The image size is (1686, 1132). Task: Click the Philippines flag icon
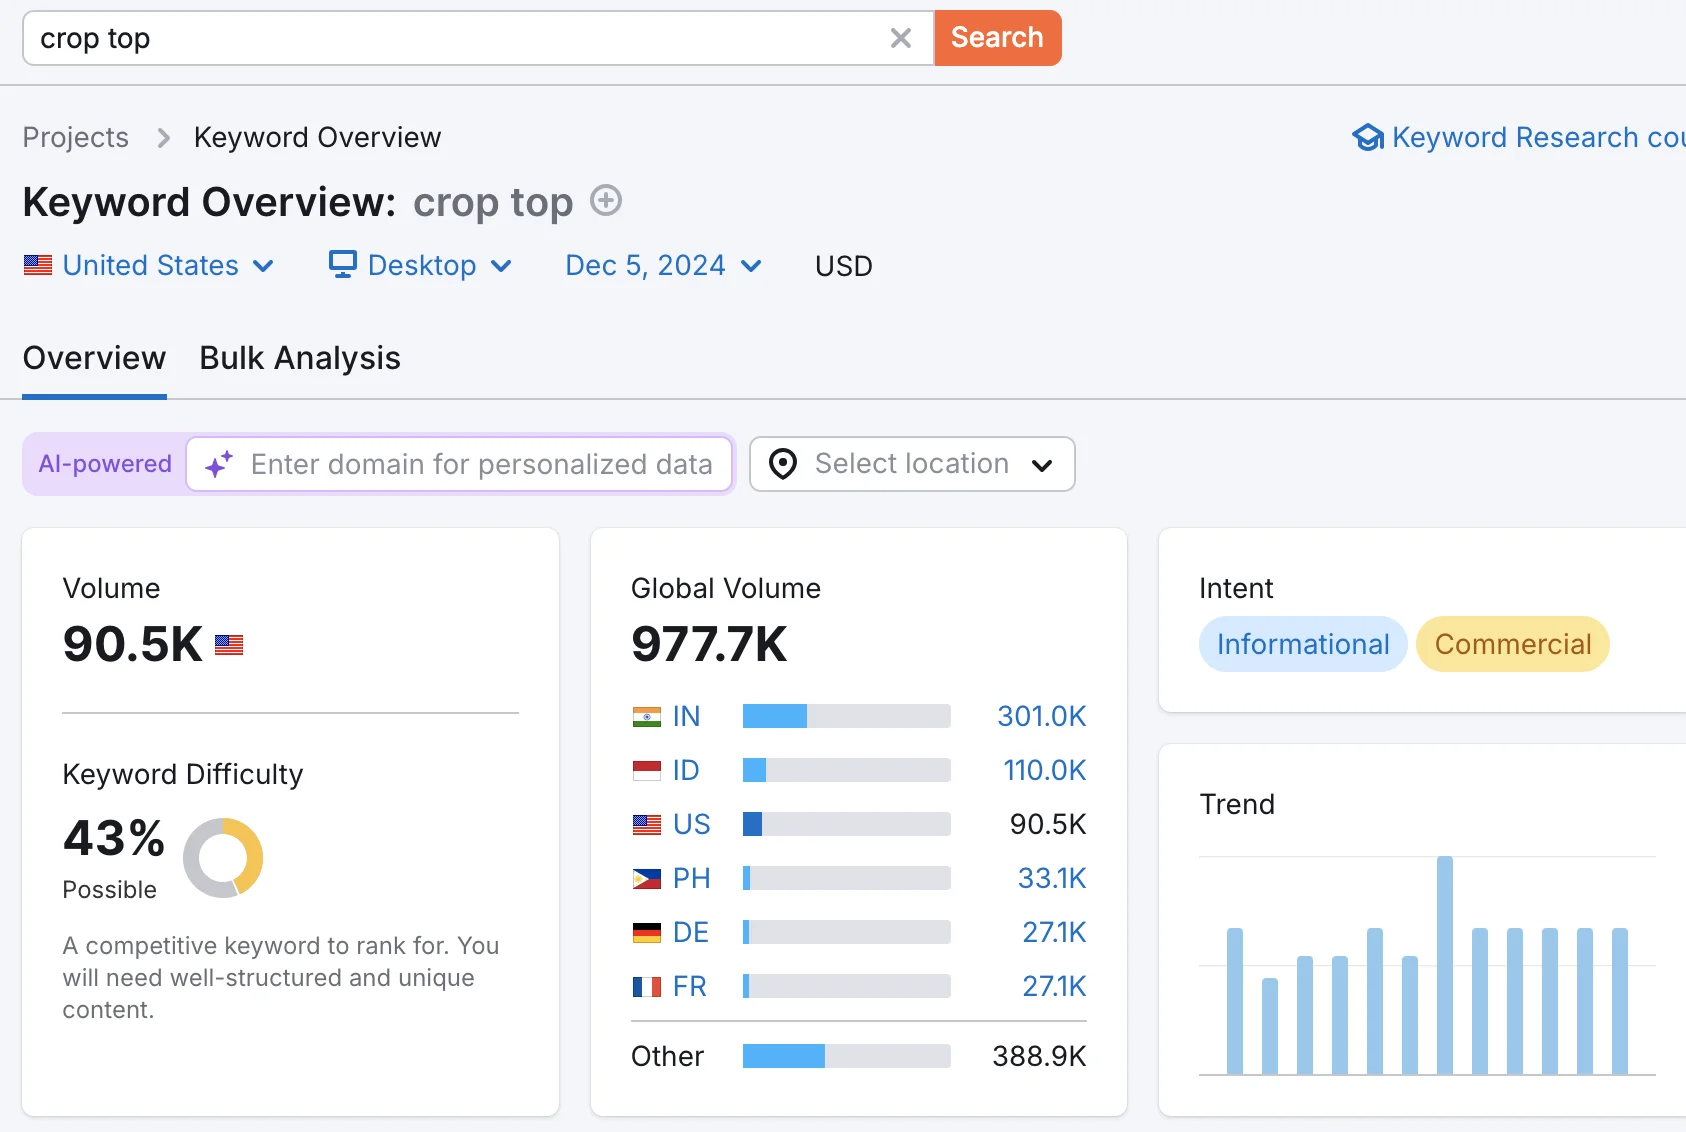[x=647, y=879]
